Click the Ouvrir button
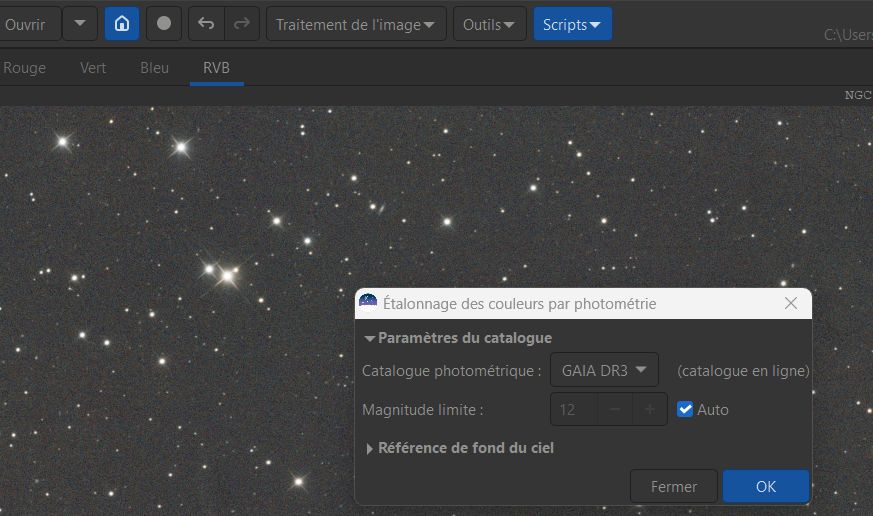The width and height of the screenshot is (873, 516). coord(28,24)
